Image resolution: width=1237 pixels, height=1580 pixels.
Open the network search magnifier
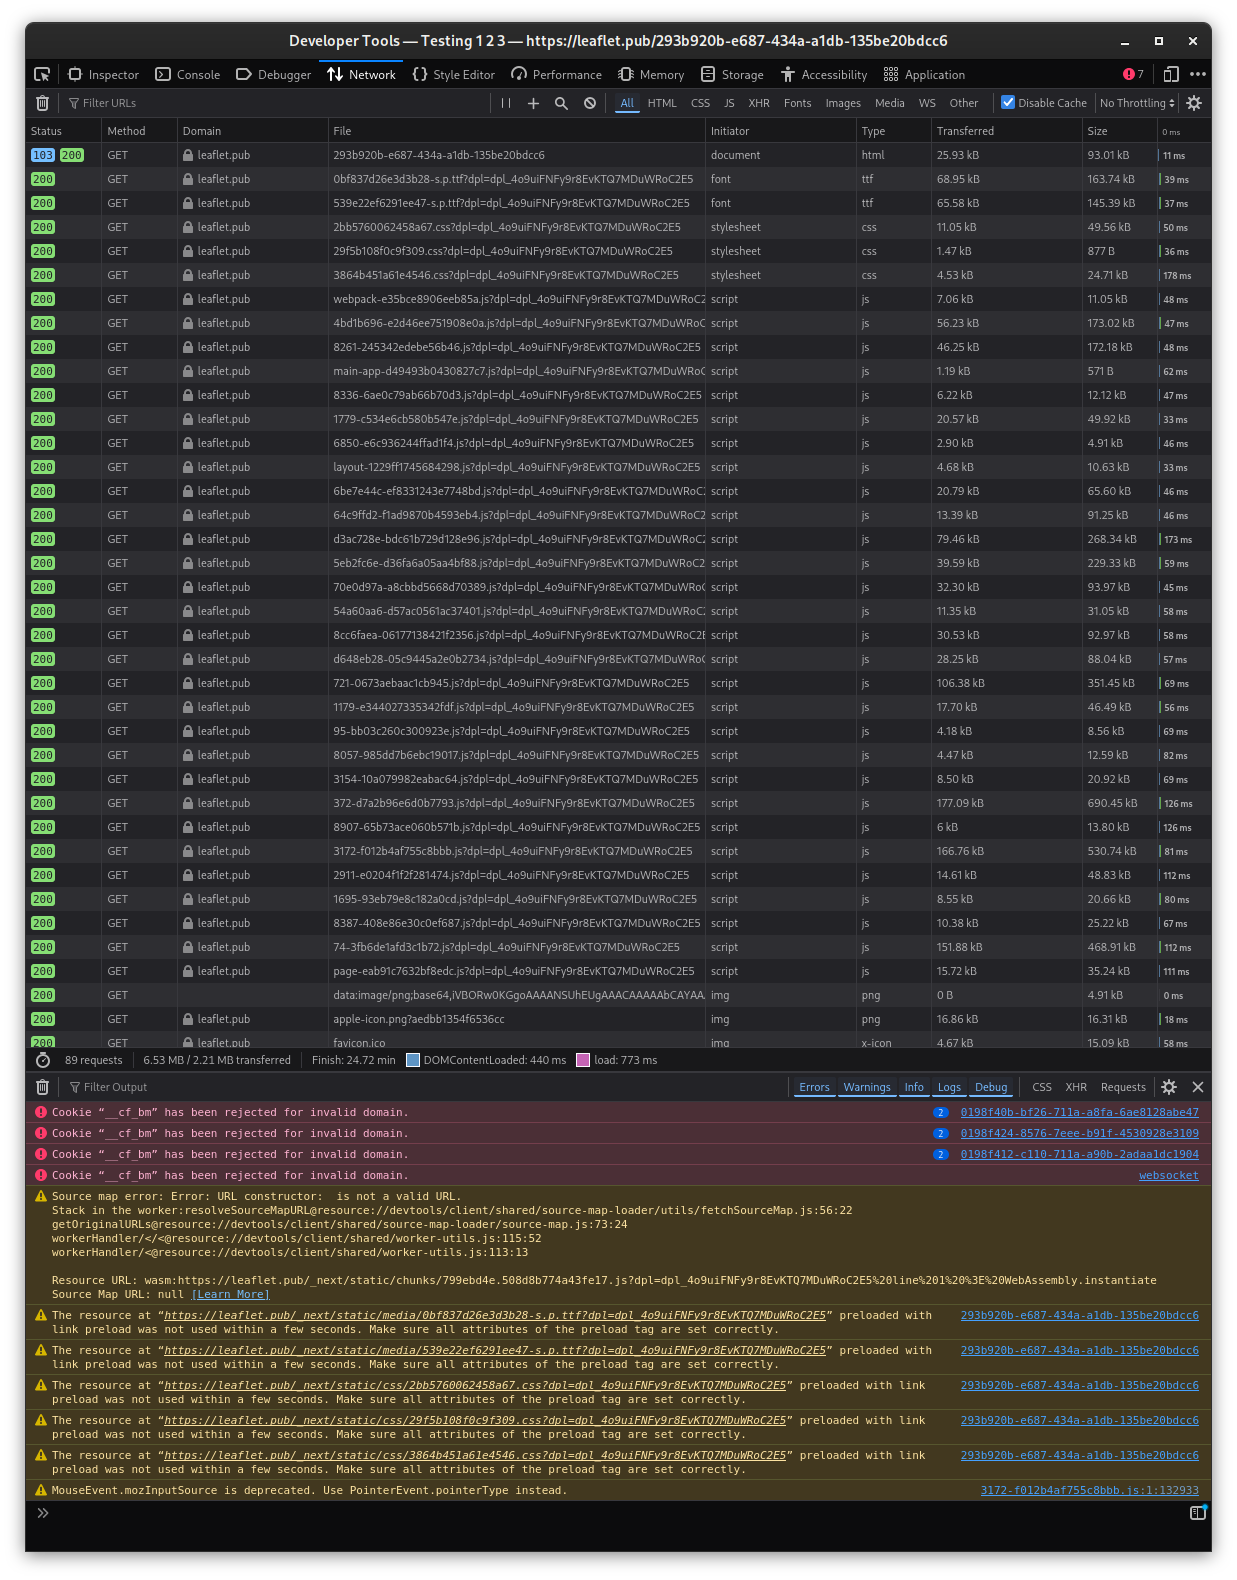pyautogui.click(x=561, y=103)
